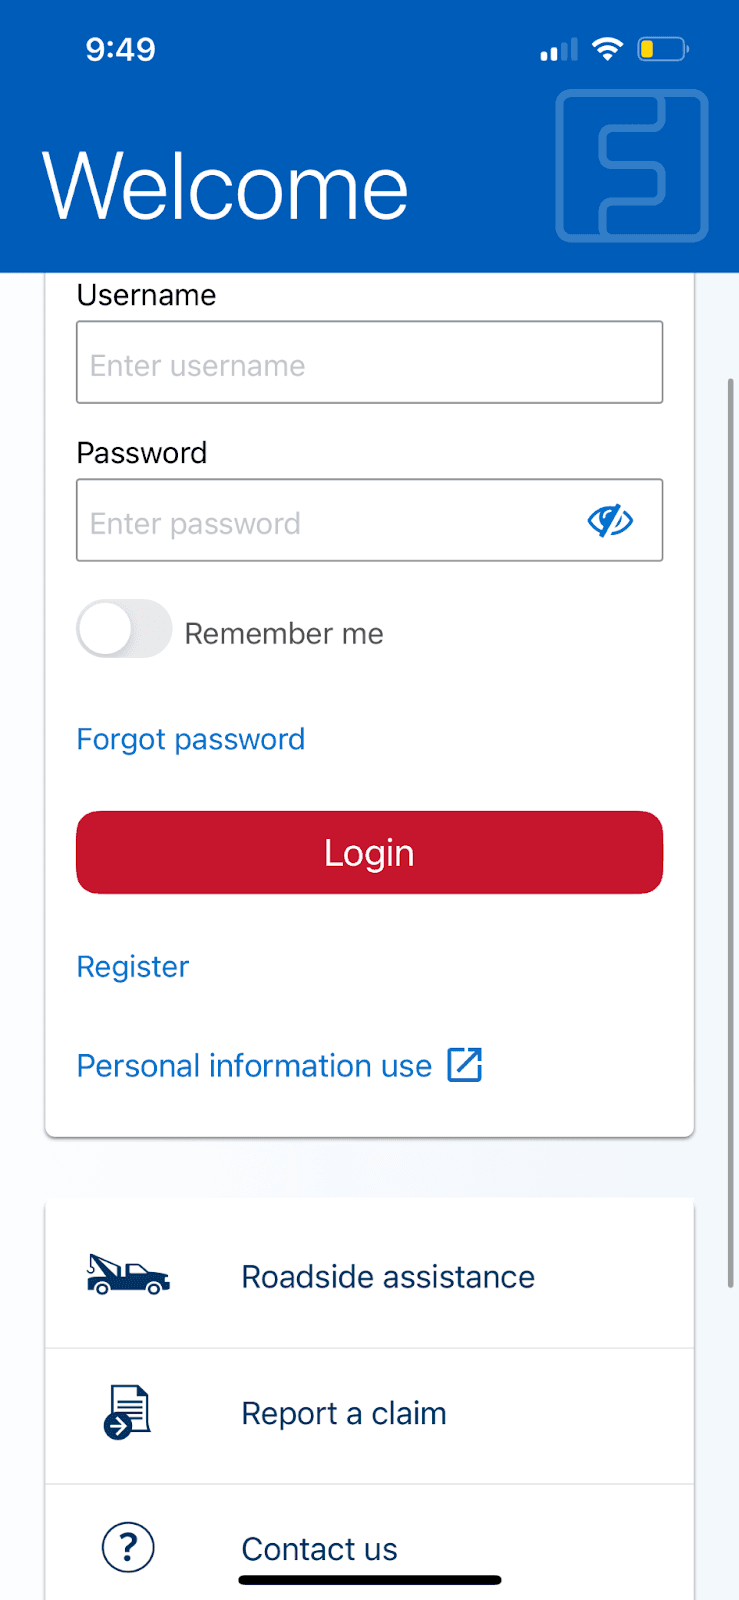Image resolution: width=739 pixels, height=1600 pixels.
Task: Click the Enter password field
Action: (x=330, y=521)
